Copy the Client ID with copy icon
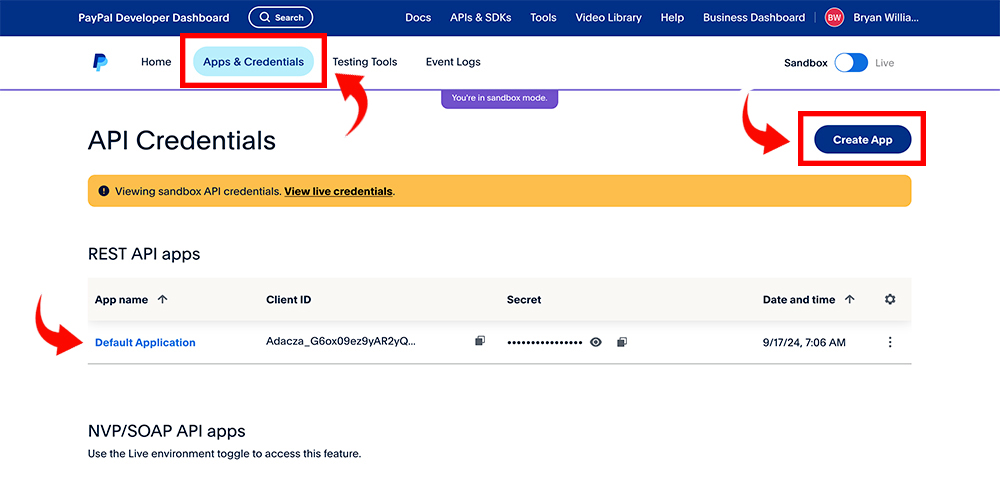1000x479 pixels. coord(480,341)
